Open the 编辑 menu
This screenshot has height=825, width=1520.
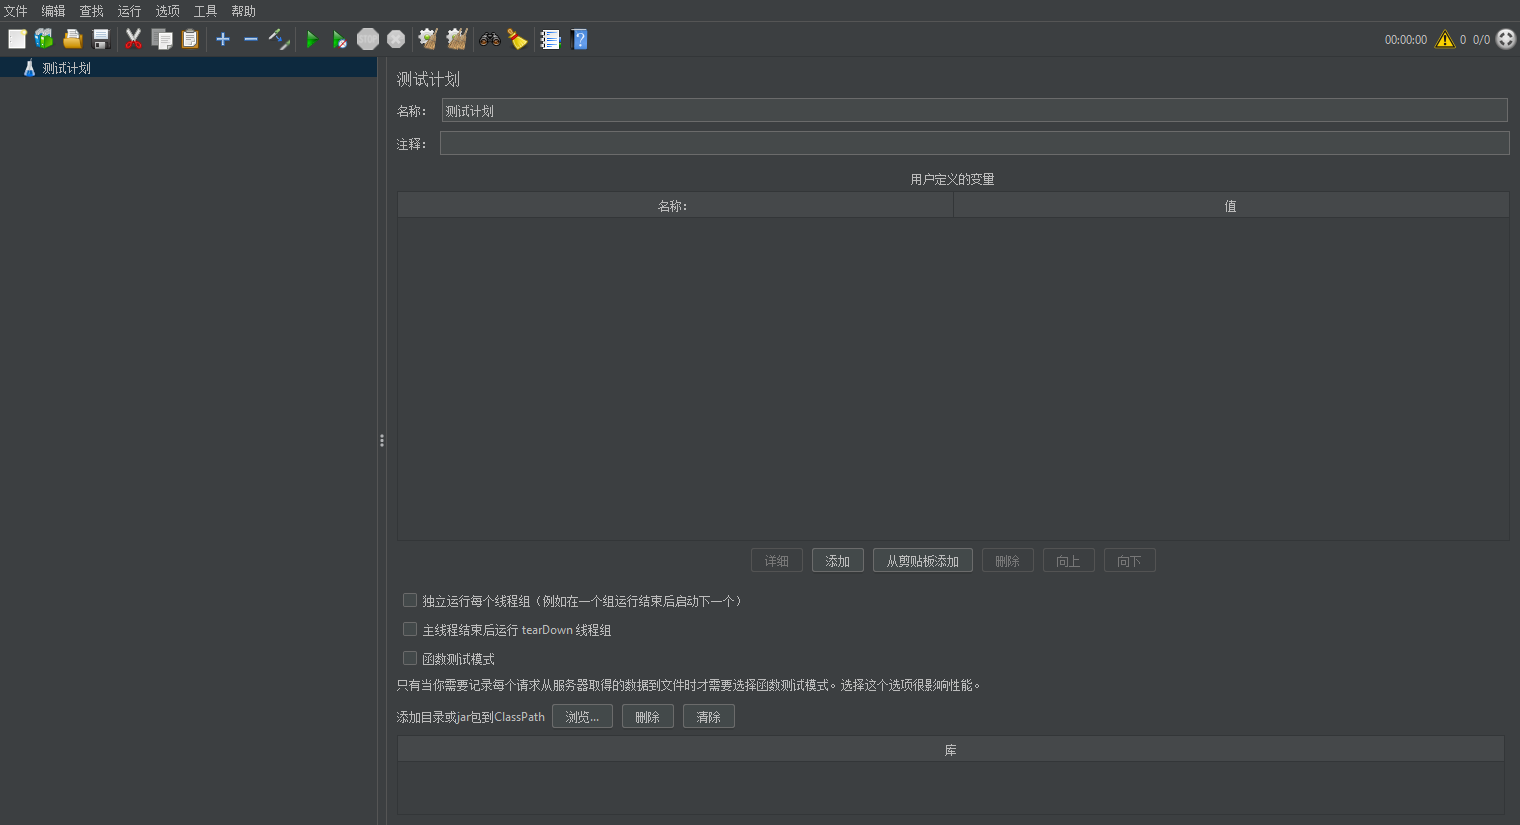[x=53, y=11]
